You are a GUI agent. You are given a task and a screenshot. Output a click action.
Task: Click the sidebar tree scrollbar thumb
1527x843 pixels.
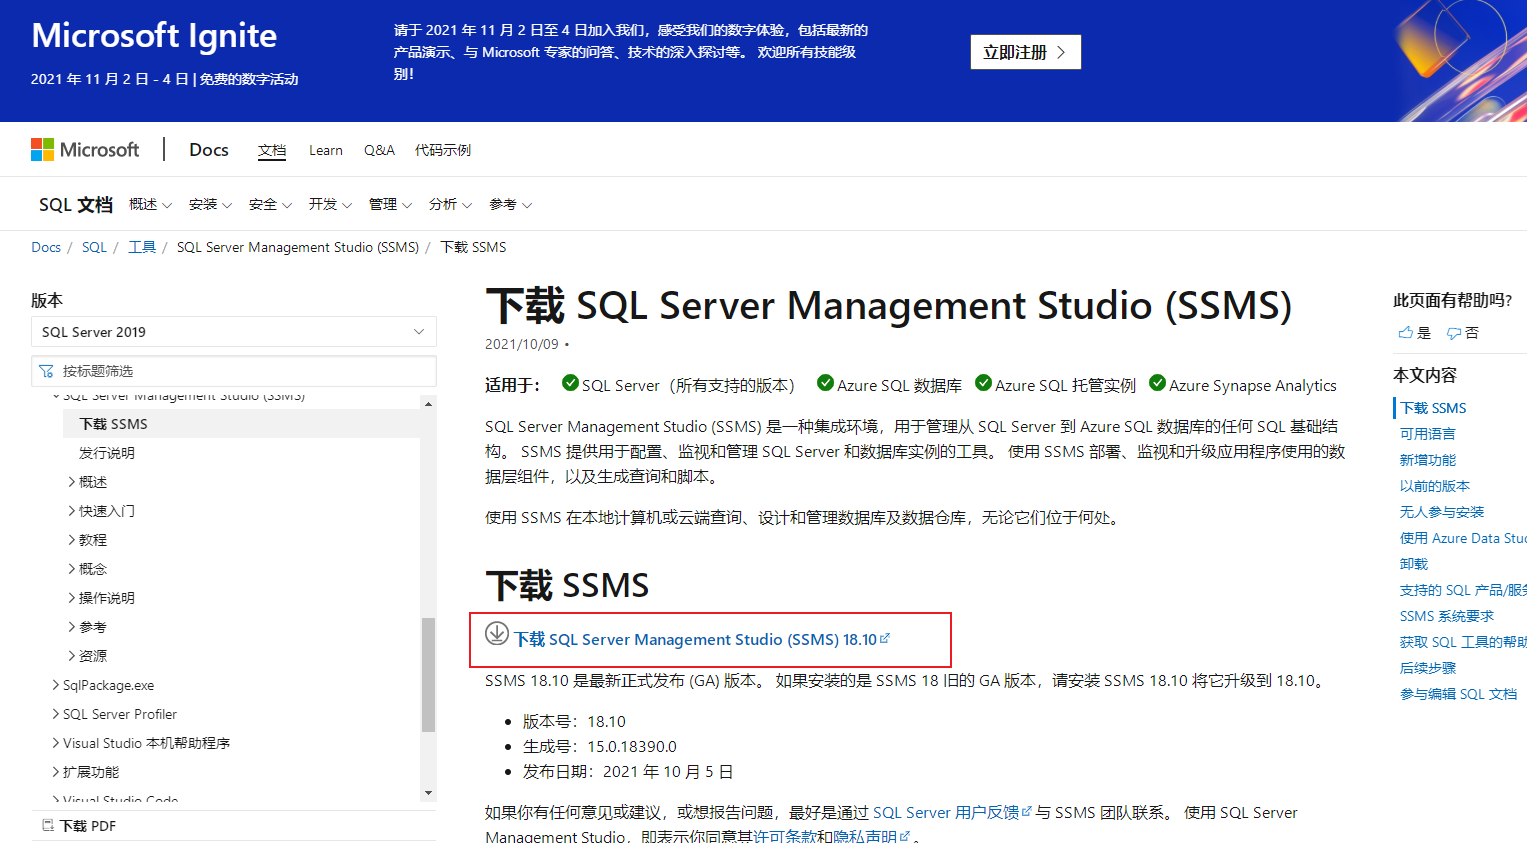(x=428, y=675)
